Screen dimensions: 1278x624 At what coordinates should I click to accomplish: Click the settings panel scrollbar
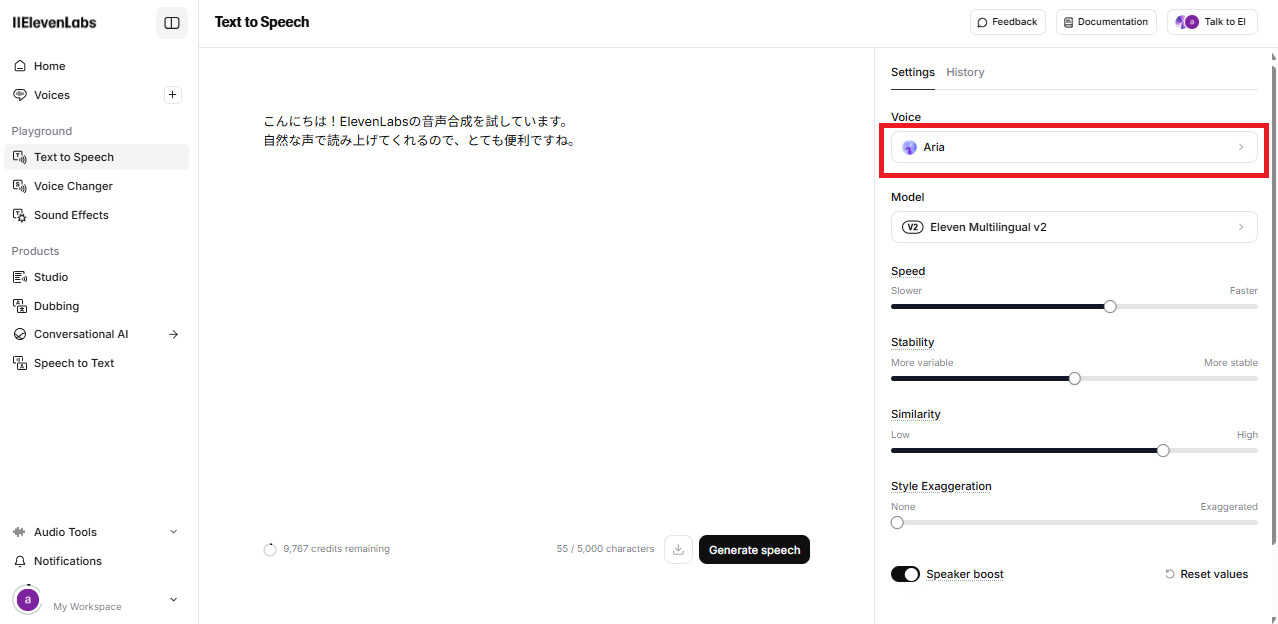(1273, 305)
